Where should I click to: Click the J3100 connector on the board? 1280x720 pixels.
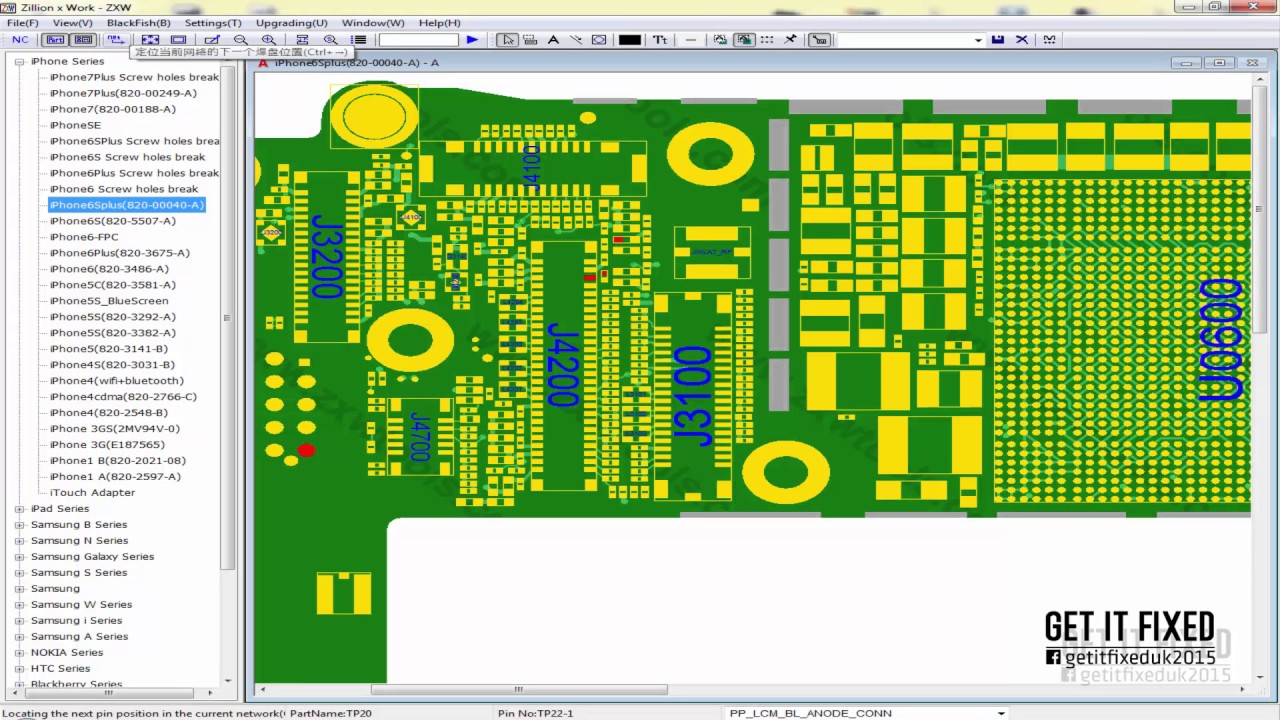pyautogui.click(x=693, y=396)
